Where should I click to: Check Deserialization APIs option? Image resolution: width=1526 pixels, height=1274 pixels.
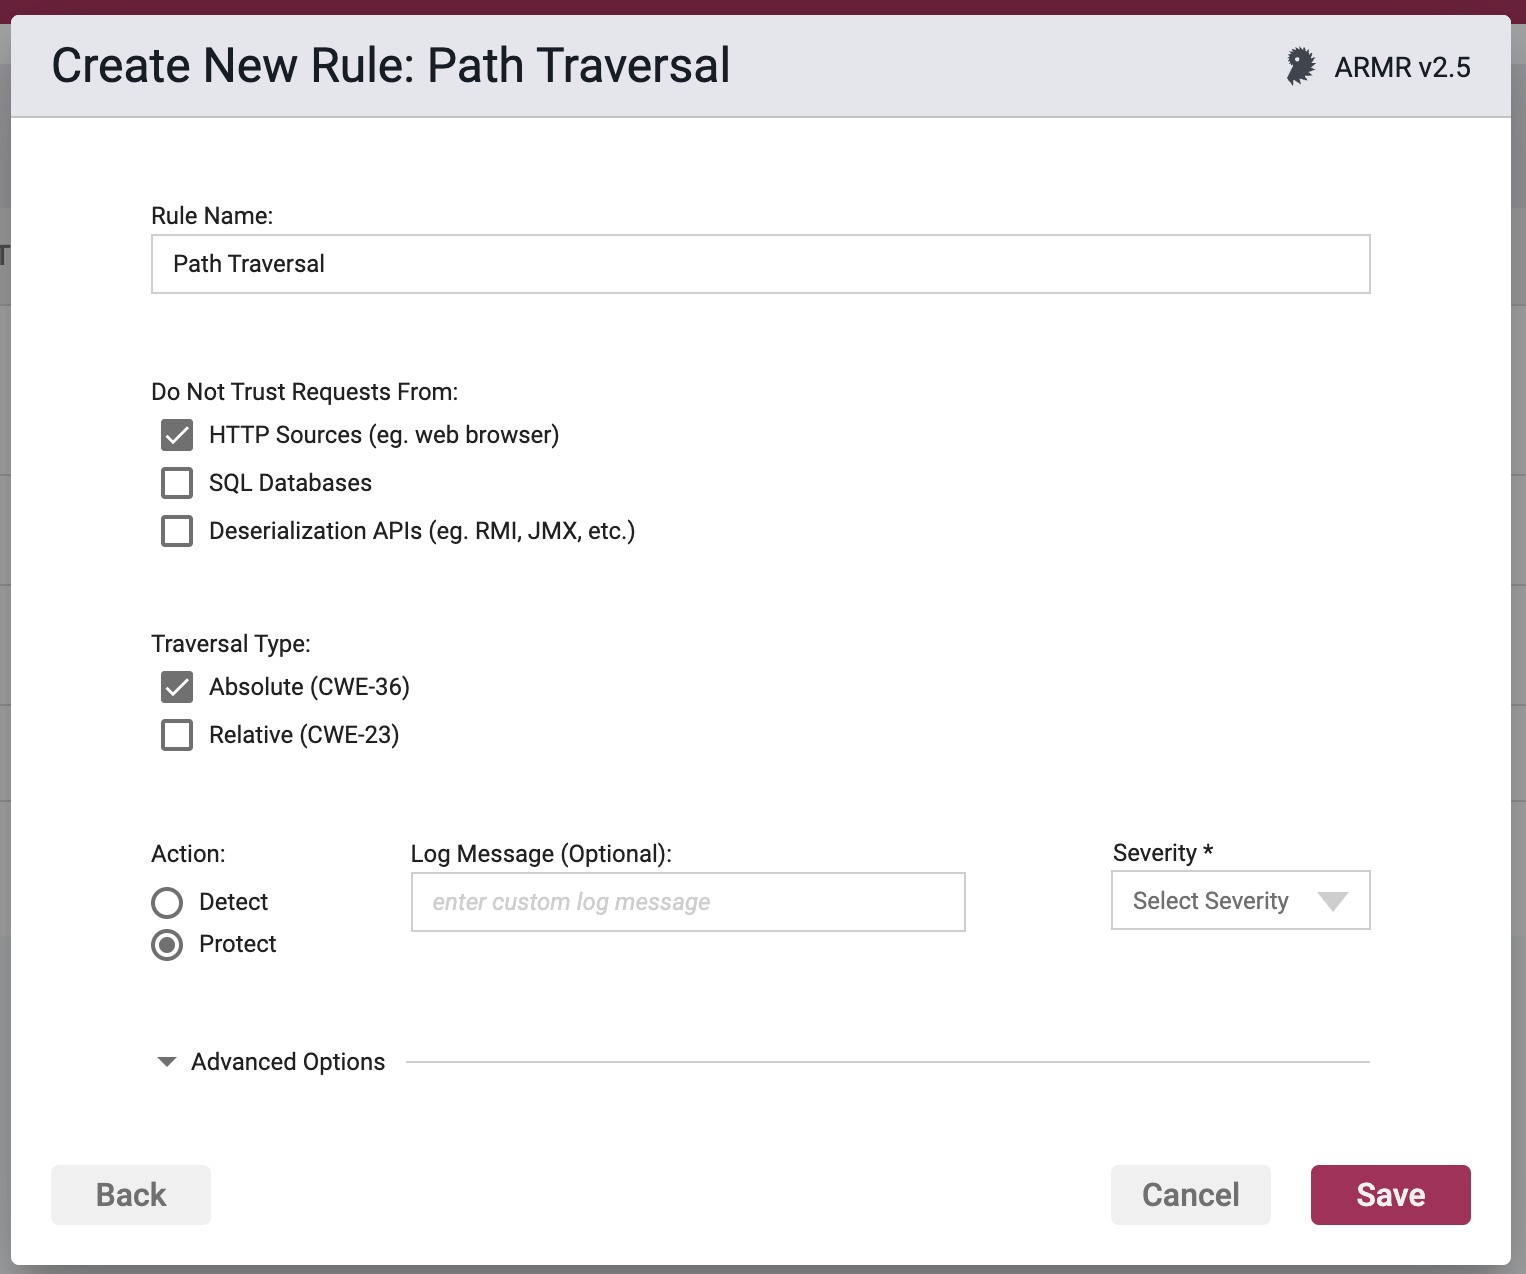point(177,531)
